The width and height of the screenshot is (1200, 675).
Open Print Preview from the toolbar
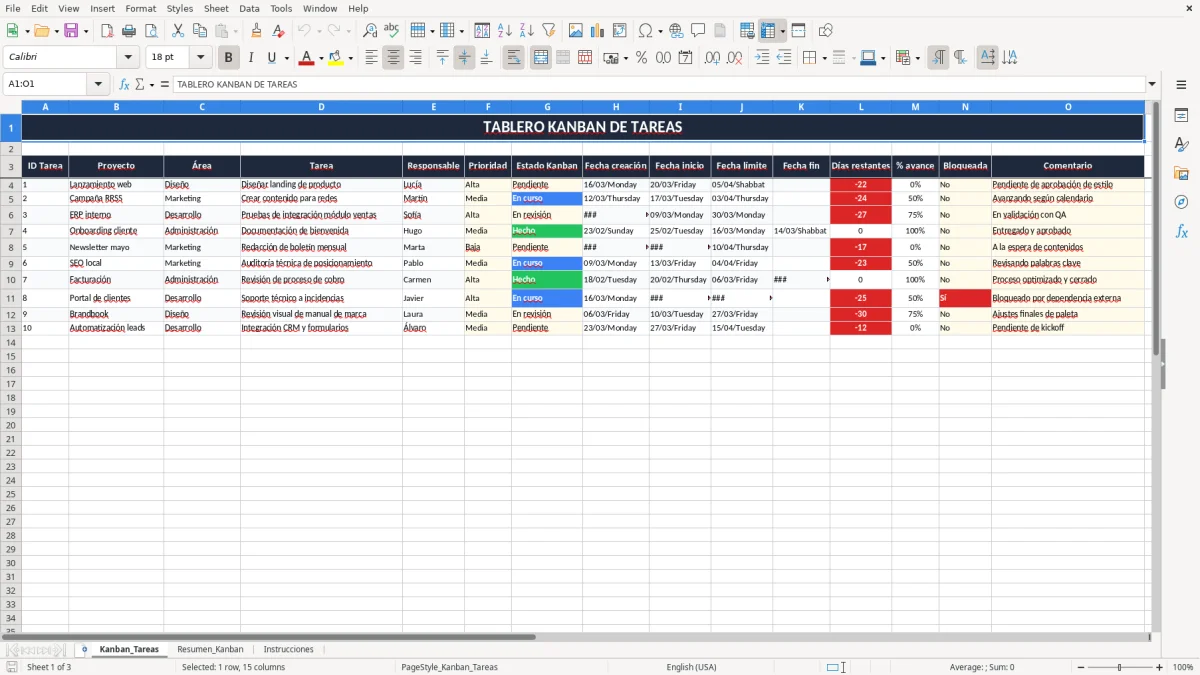[x=151, y=31]
